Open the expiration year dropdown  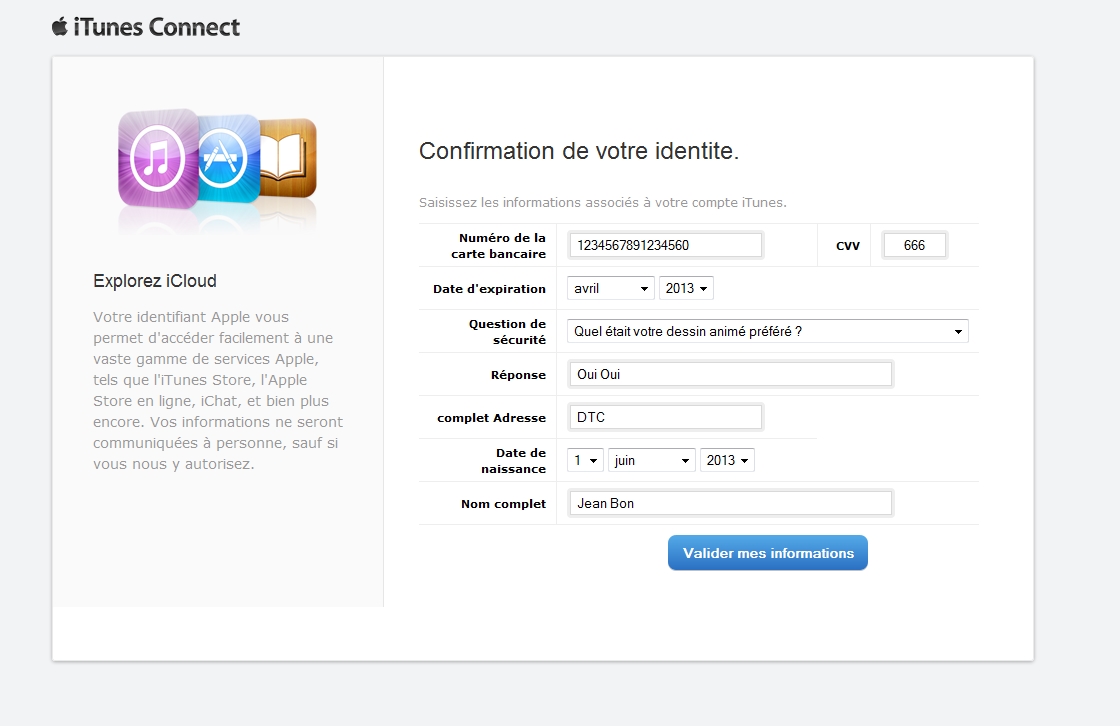click(x=686, y=288)
